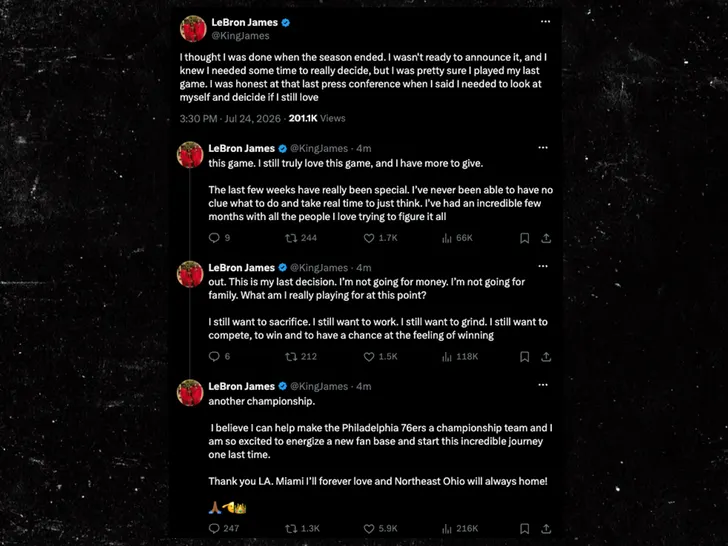Share the tweet with 66K views

coord(546,238)
